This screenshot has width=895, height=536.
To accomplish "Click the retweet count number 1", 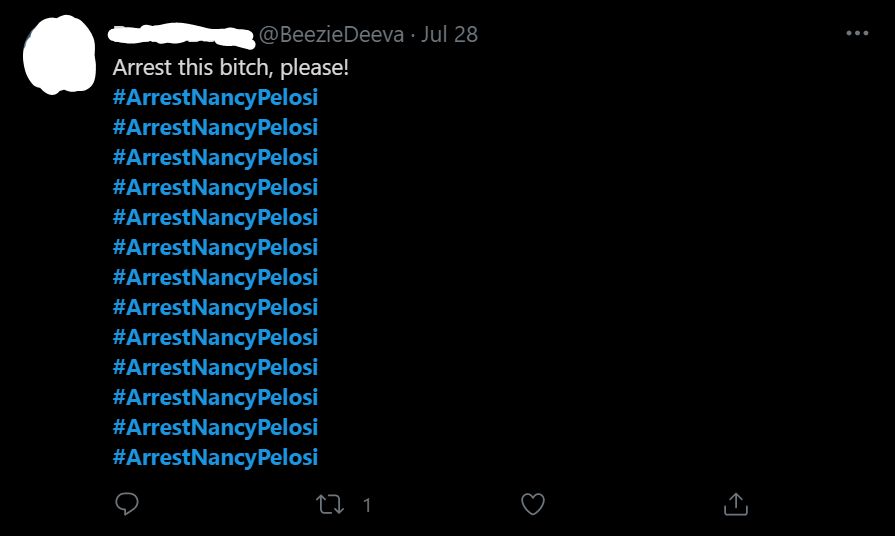I will [367, 506].
